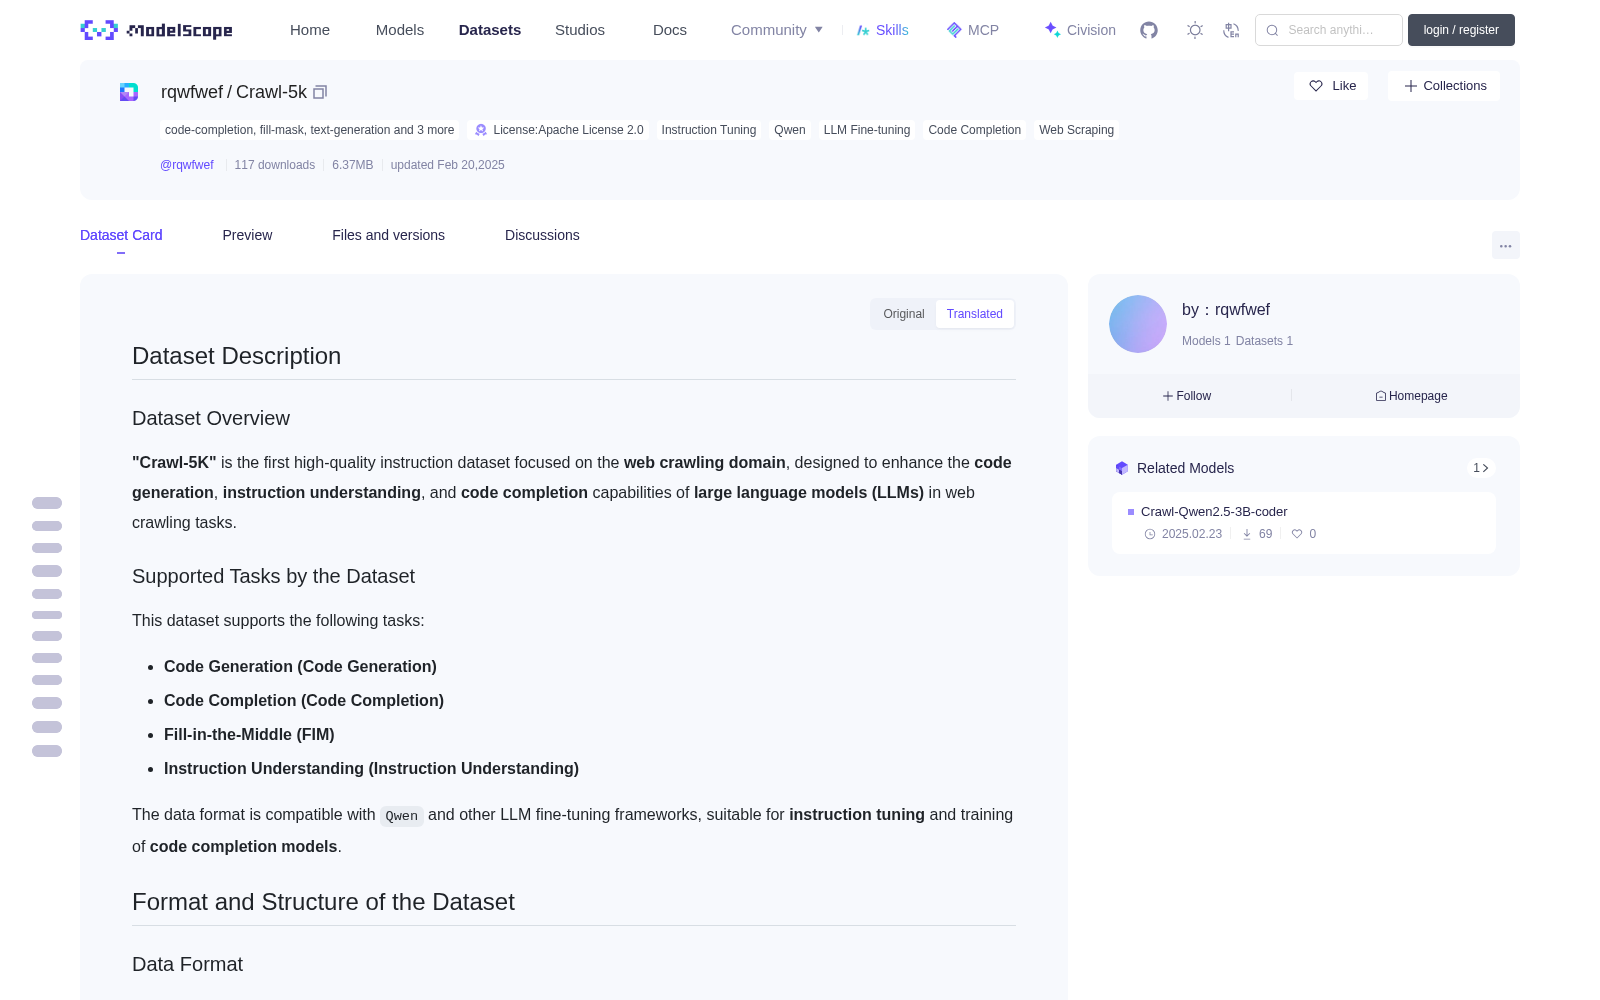Click the "117 downloads" text
The height and width of the screenshot is (1000, 1600).
275,165
